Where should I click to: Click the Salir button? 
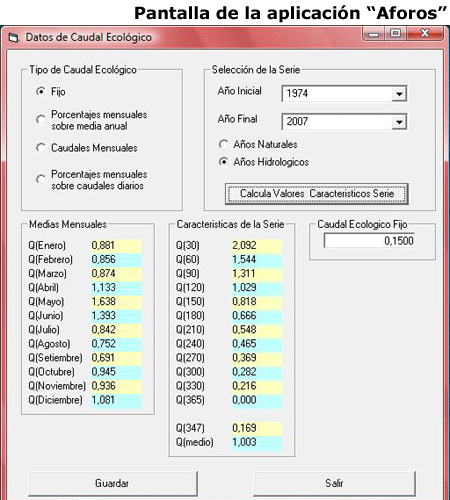pyautogui.click(x=334, y=483)
